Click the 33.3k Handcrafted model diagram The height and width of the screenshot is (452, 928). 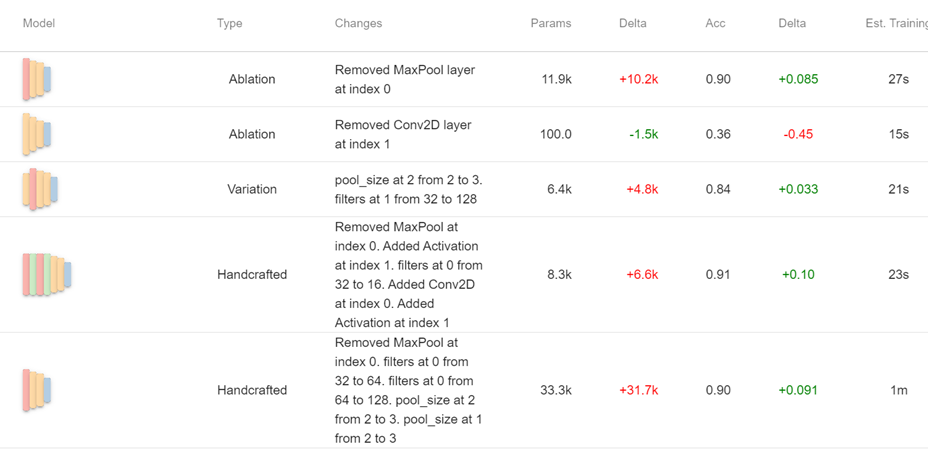(37, 389)
